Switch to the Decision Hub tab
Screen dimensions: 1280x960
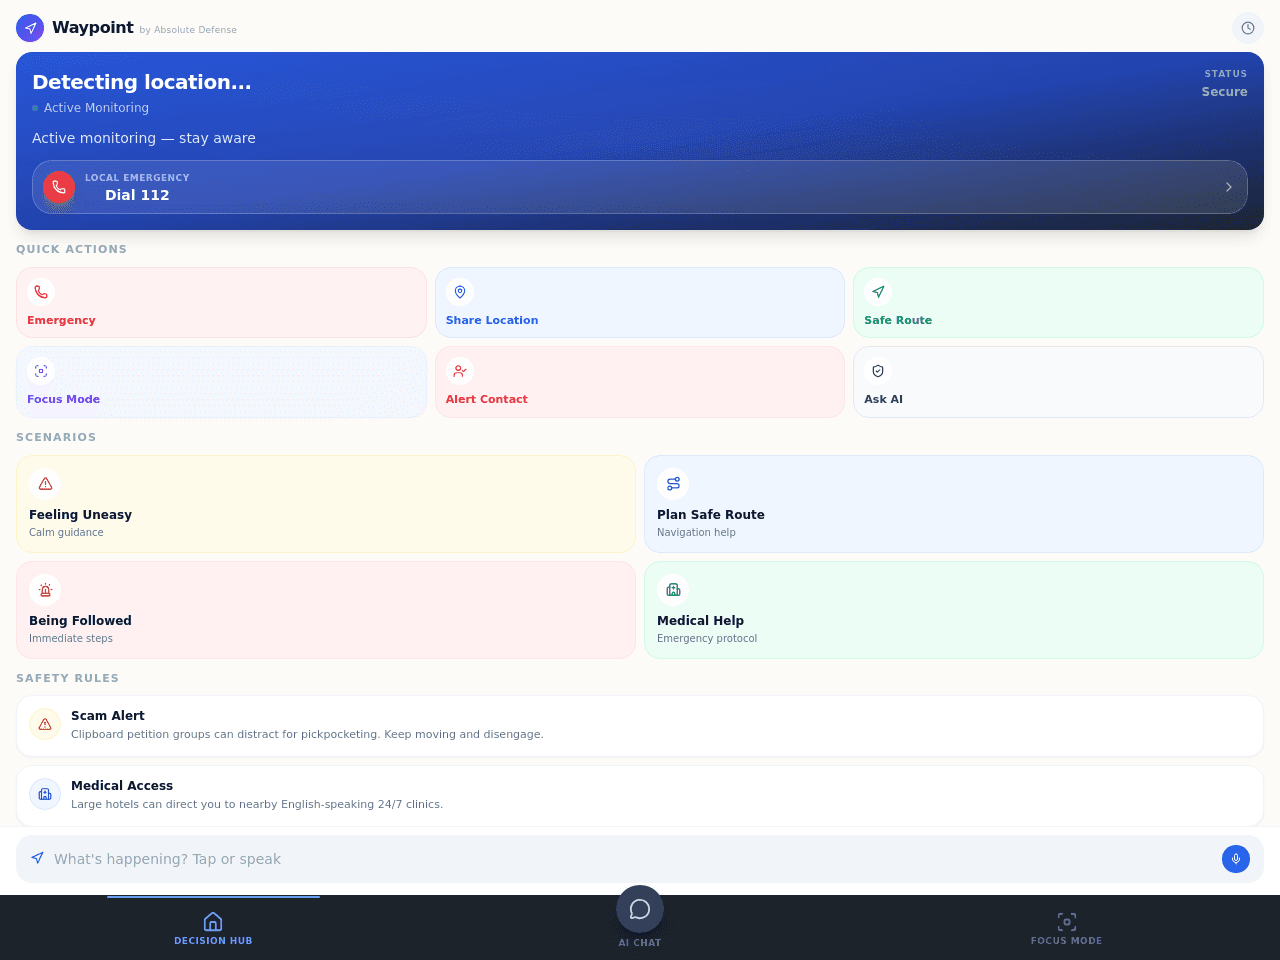tap(213, 928)
